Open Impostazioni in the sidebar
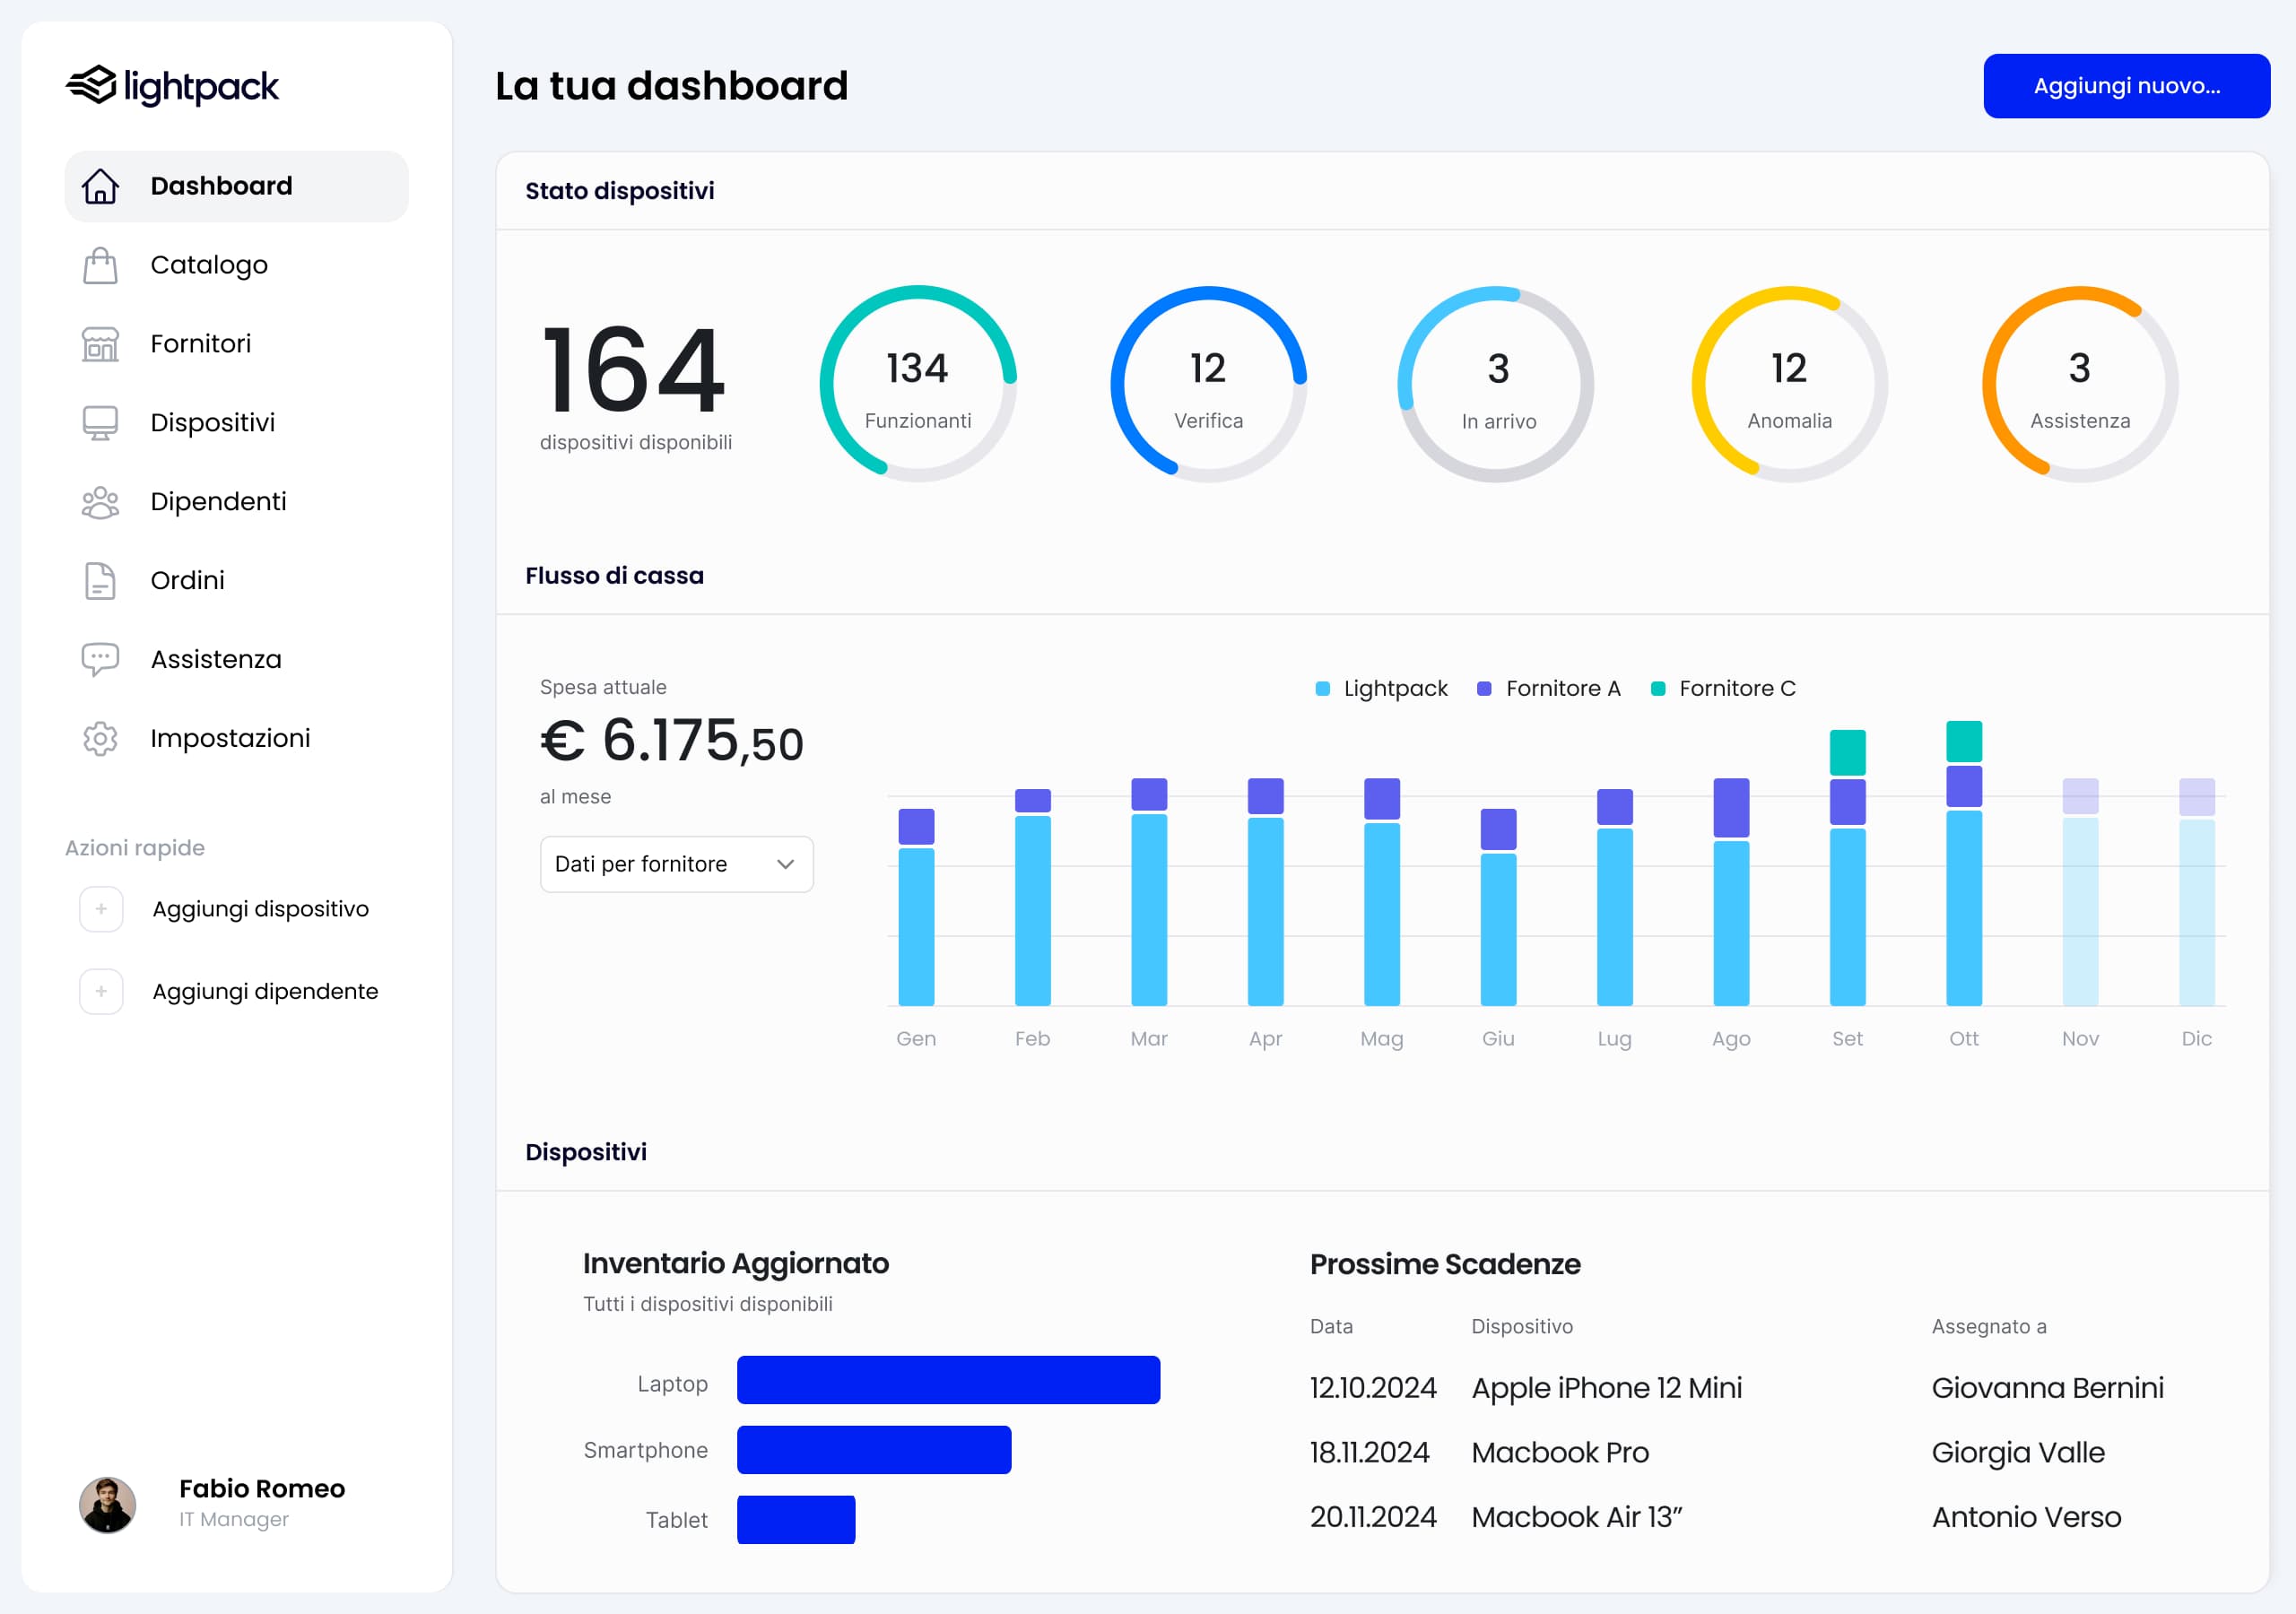Screen dimensions: 2296x1614 point(237,739)
